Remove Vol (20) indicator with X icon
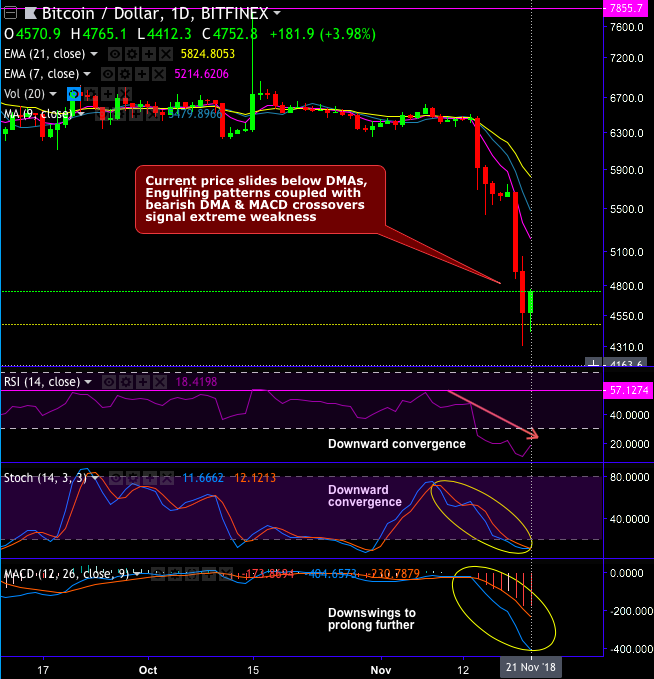The height and width of the screenshot is (679, 654). (125, 94)
